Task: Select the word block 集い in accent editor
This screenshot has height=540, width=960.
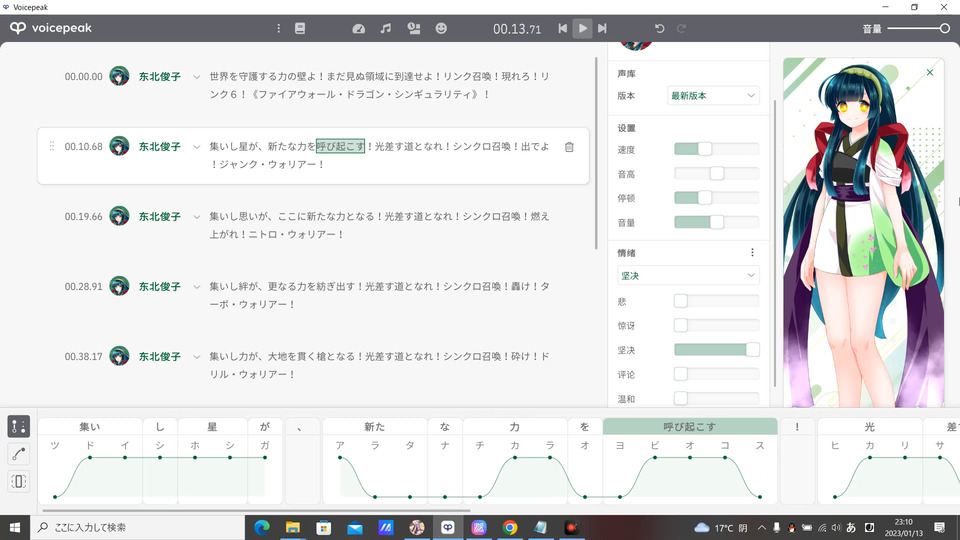Action: pyautogui.click(x=90, y=427)
